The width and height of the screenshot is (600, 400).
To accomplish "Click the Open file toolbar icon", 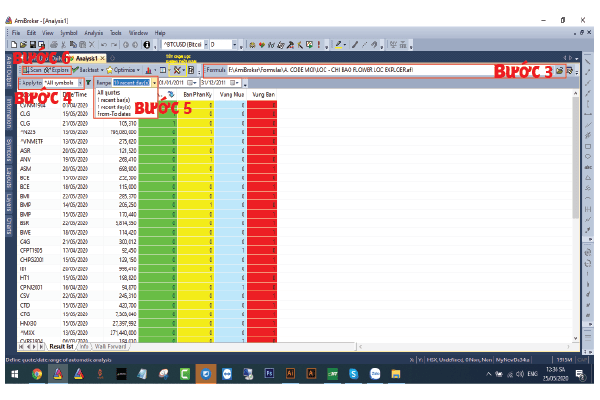I will 23,45.
